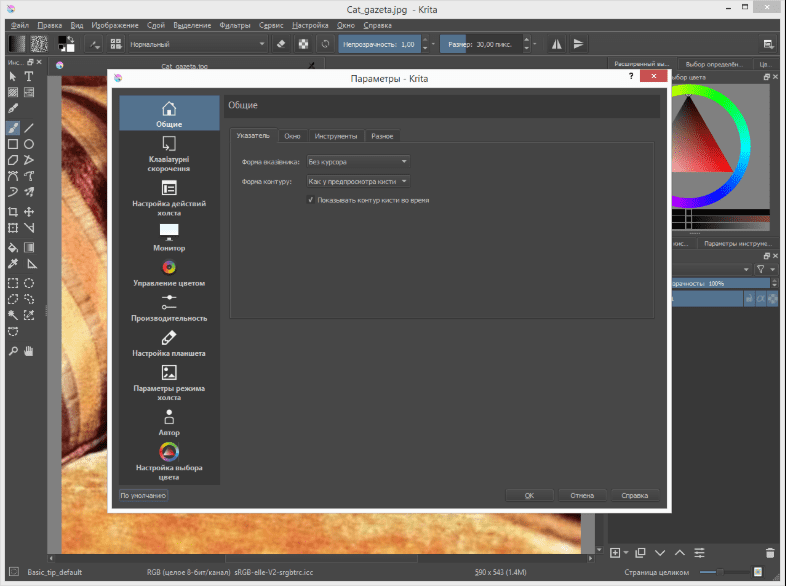Click the 'По умолчанию' button
786x586 pixels.
143,495
